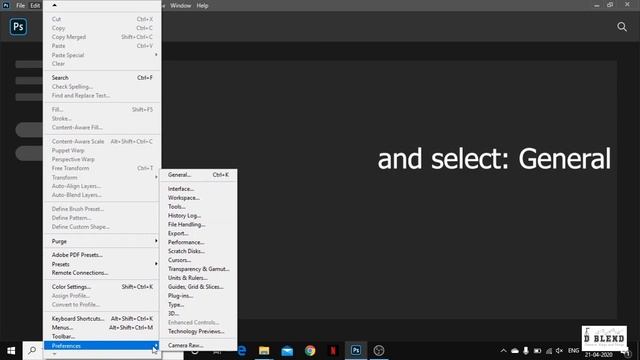
Task: Click the muted volume tray icon
Action: point(560,351)
